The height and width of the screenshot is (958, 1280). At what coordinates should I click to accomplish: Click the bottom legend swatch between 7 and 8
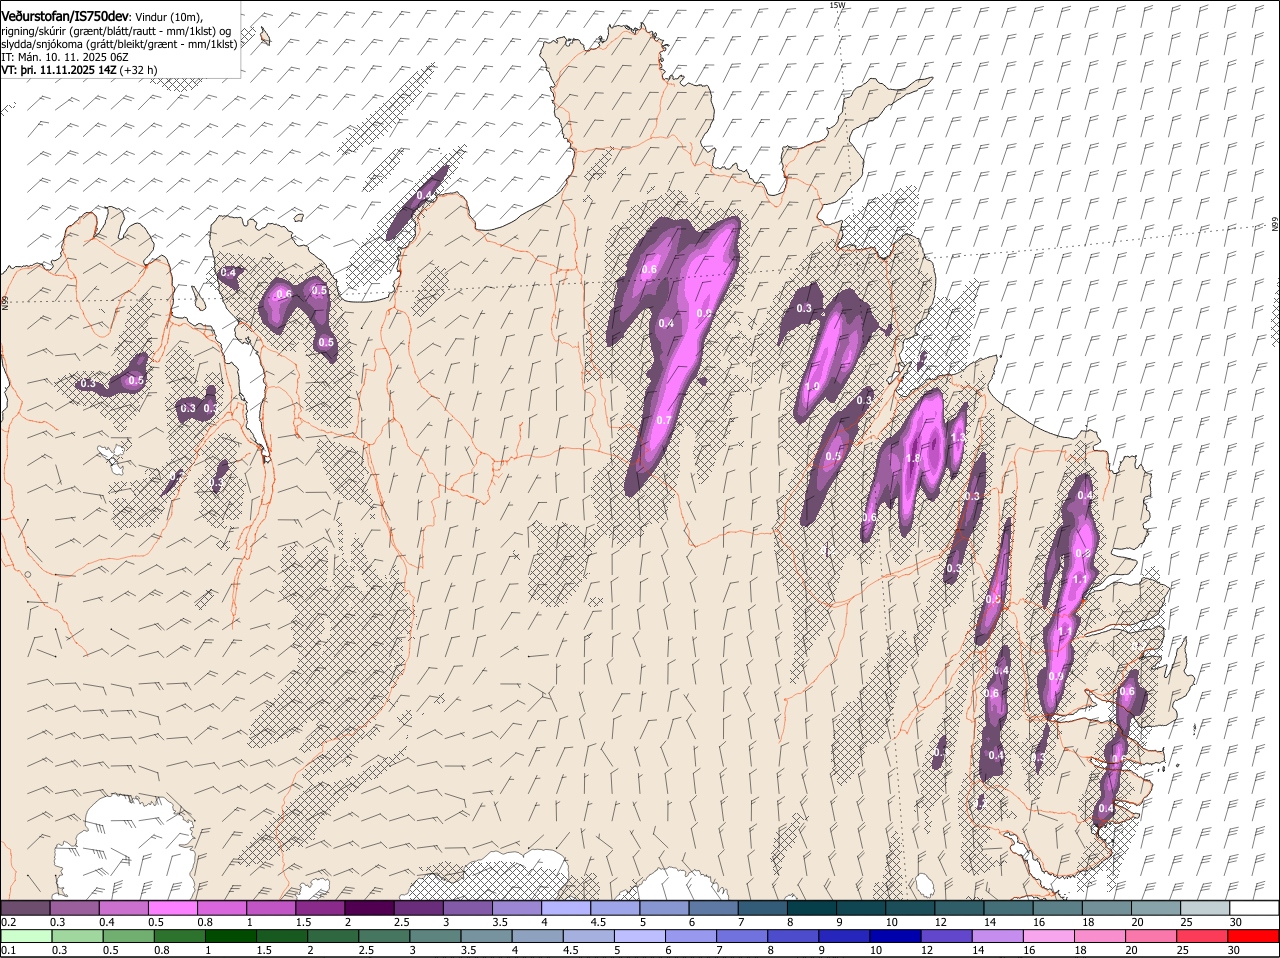pos(742,936)
